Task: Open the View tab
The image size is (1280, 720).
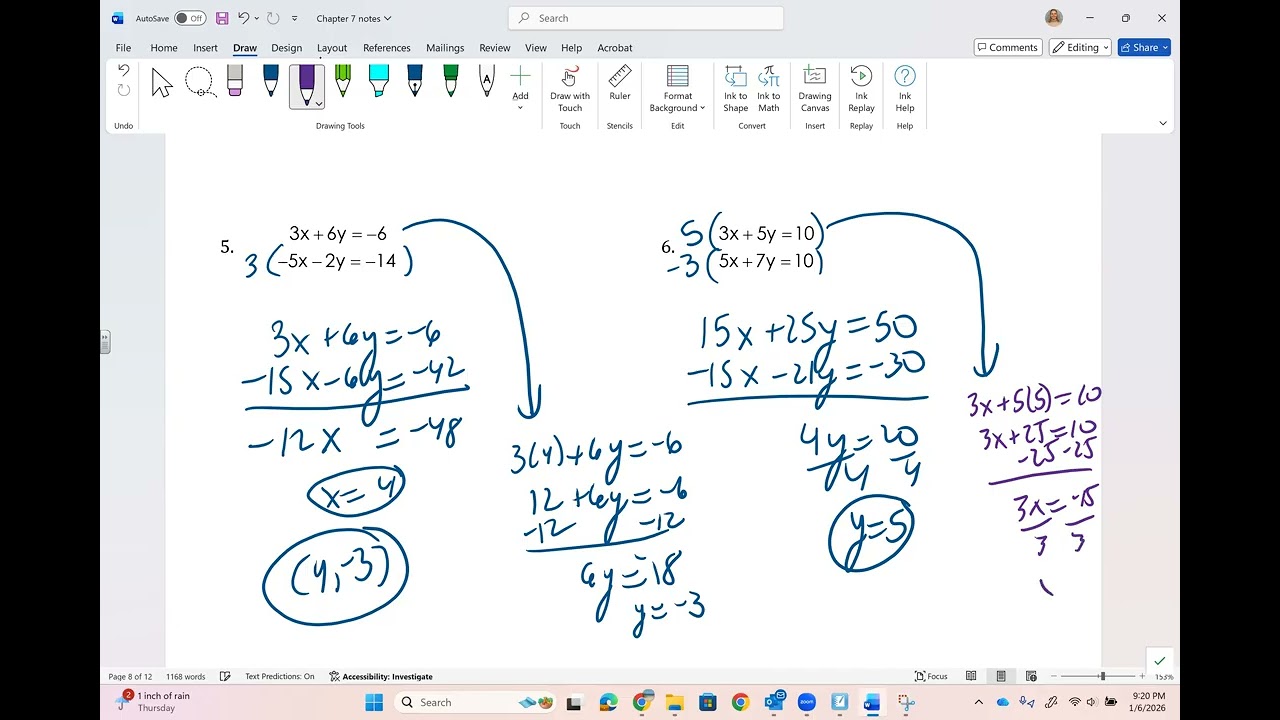Action: (536, 47)
